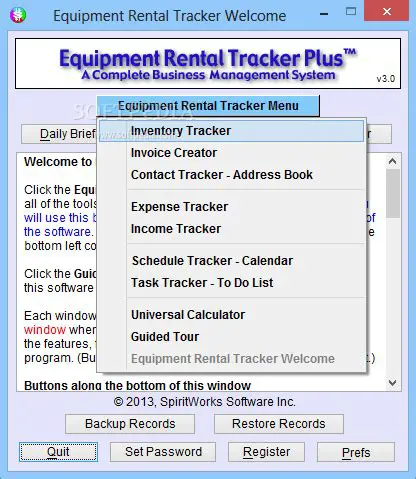Minimize the Equipment Rental Tracker window
This screenshot has width=416, height=479.
pos(324,13)
